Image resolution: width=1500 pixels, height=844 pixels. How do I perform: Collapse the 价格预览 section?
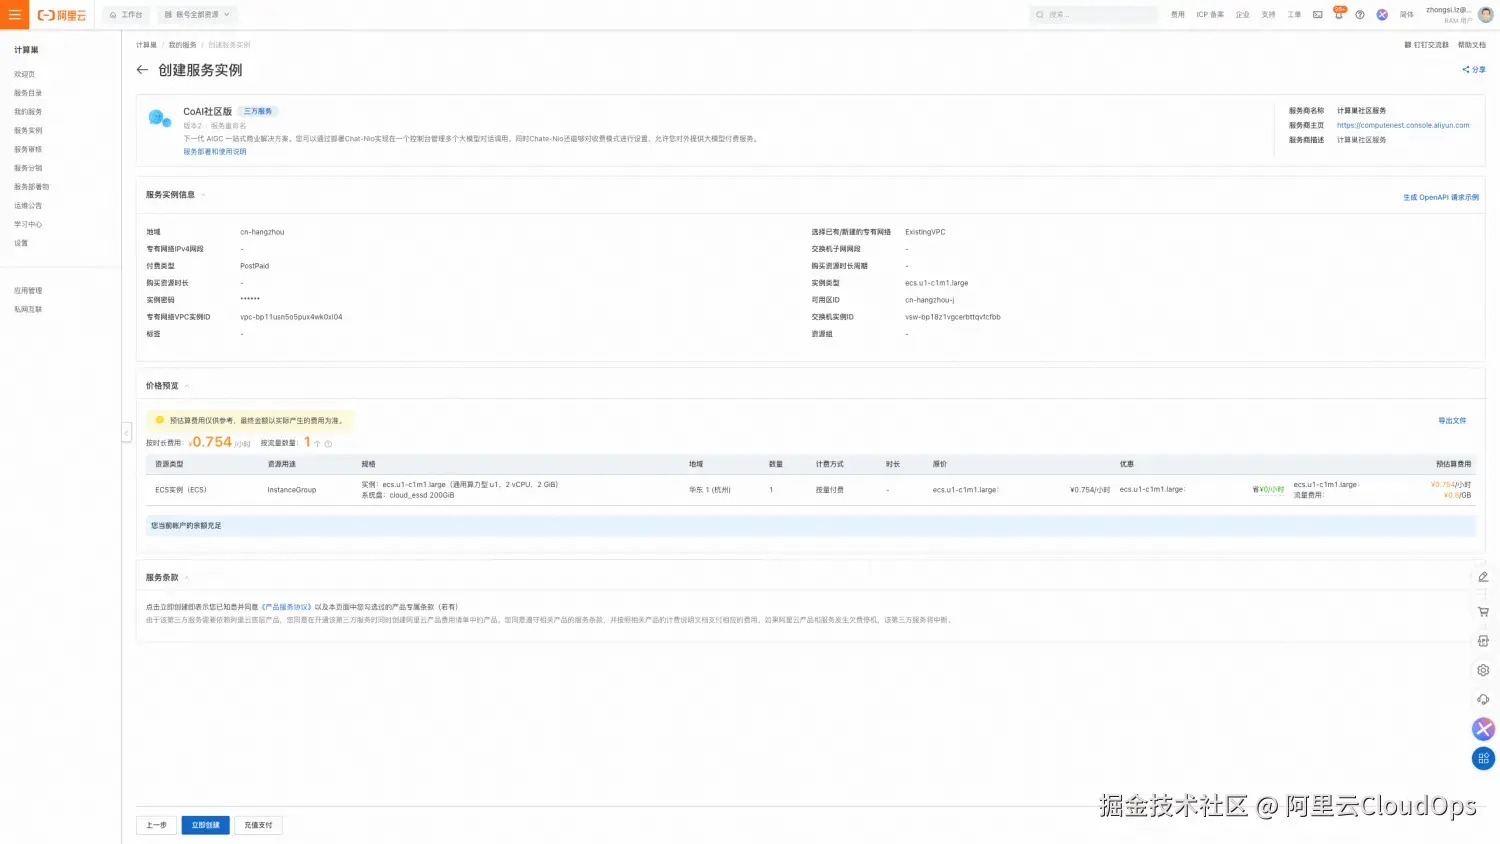186,386
